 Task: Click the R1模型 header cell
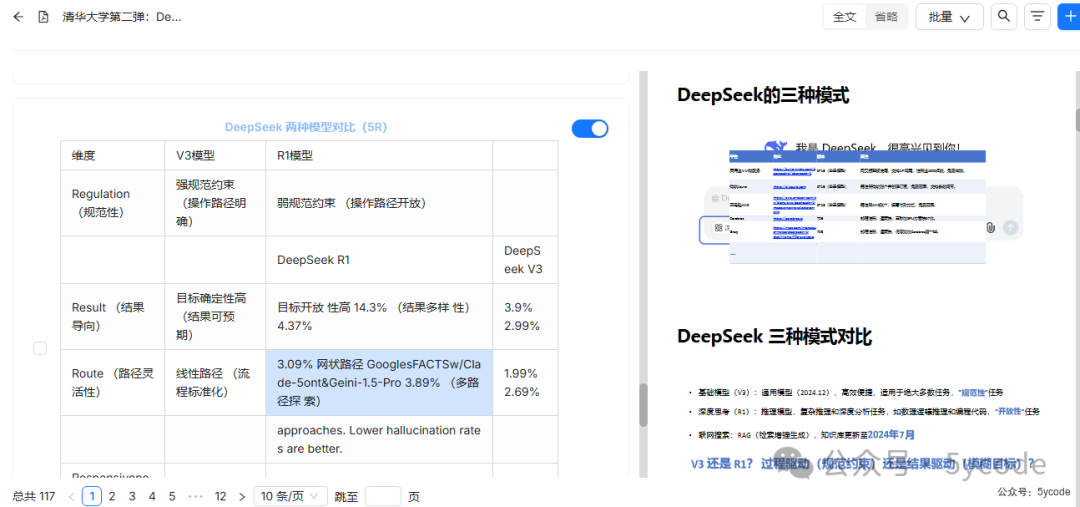point(379,155)
